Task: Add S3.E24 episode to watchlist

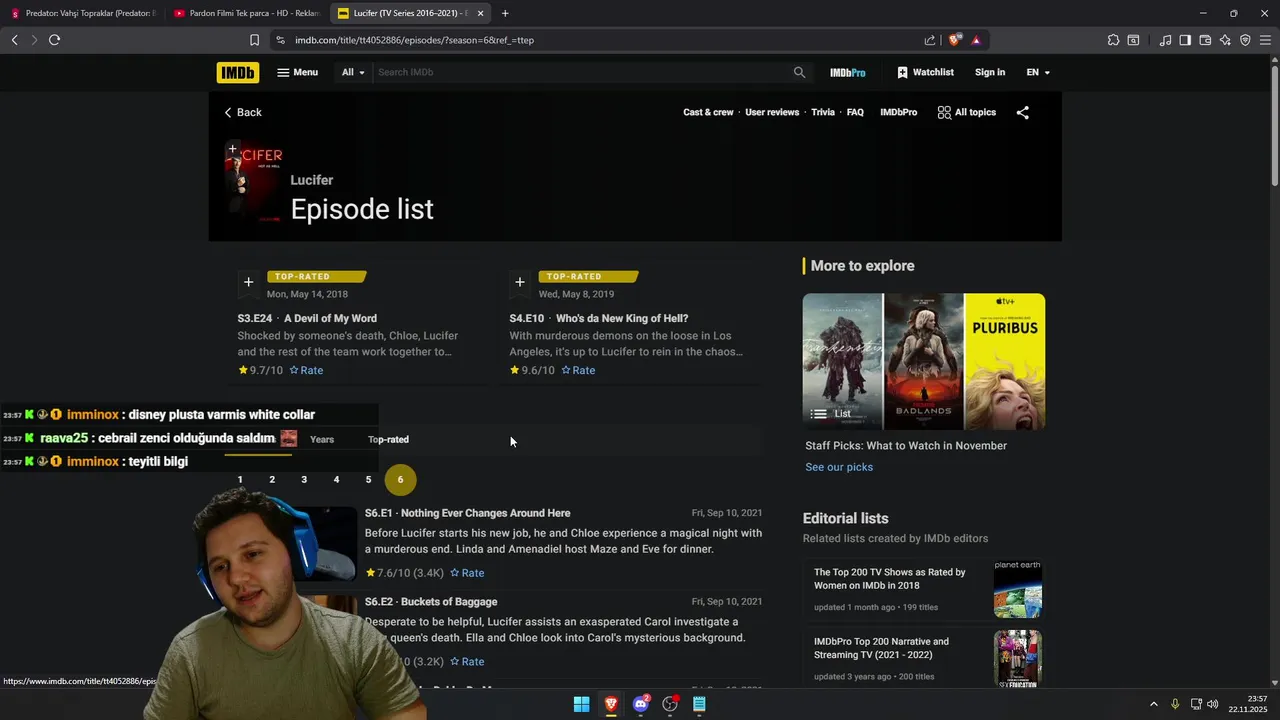Action: pyautogui.click(x=248, y=282)
